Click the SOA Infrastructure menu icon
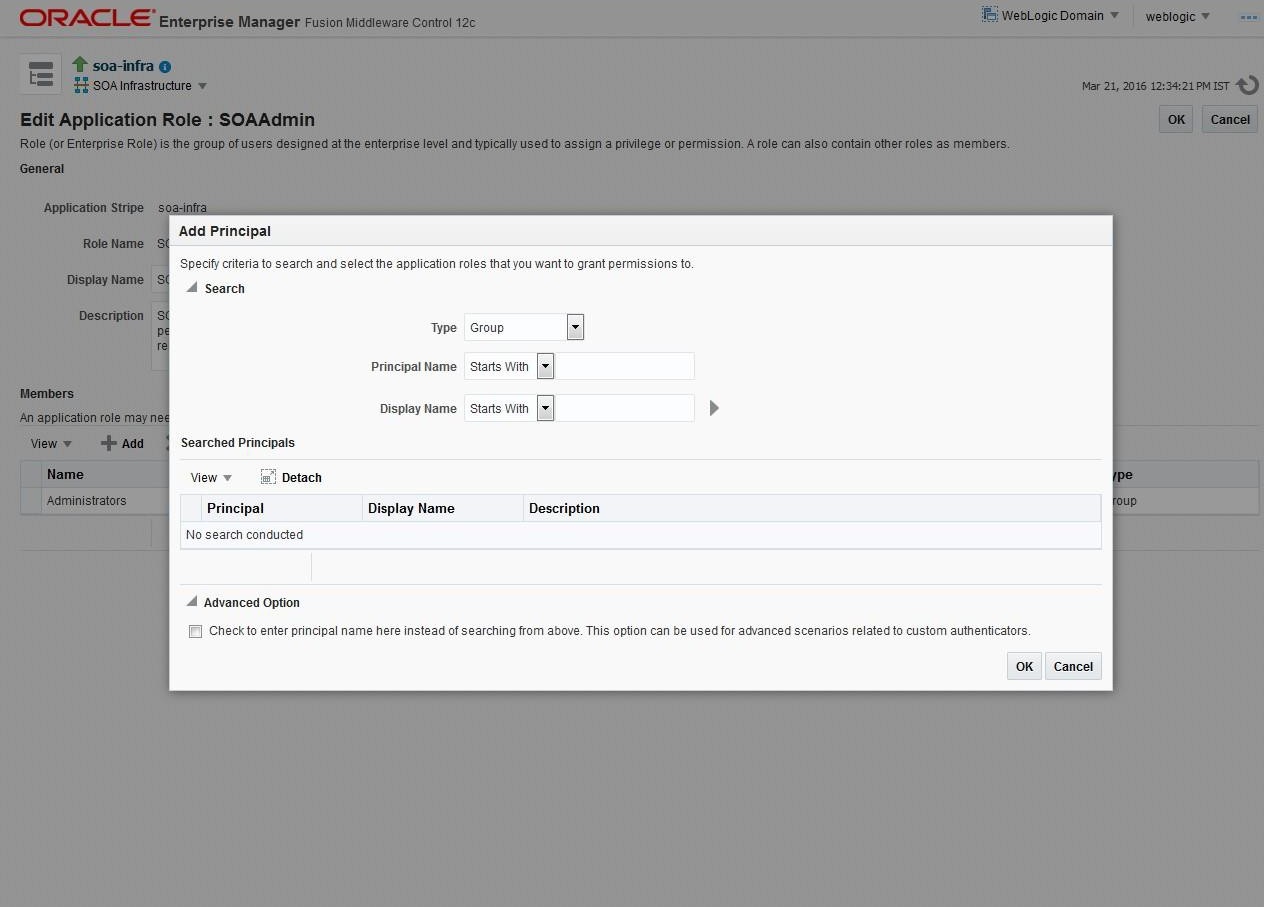1264x907 pixels. pyautogui.click(x=81, y=86)
